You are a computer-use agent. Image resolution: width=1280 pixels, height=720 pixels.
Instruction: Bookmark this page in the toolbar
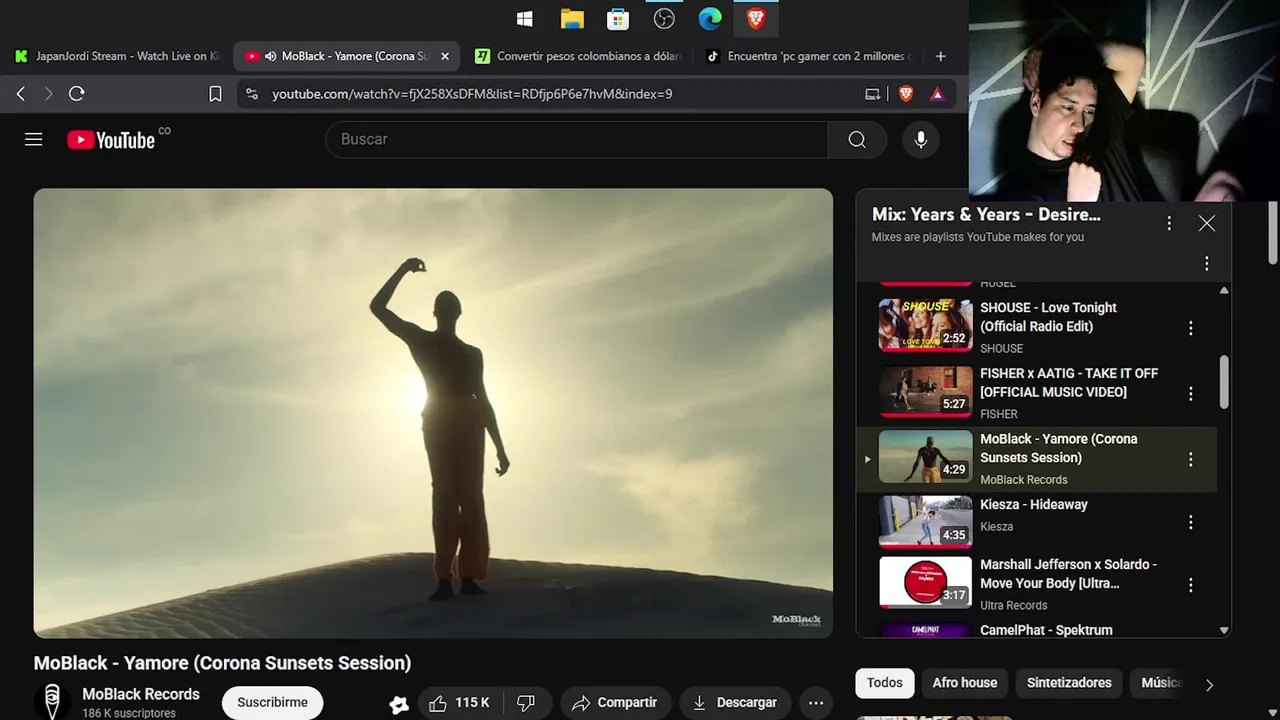click(215, 94)
